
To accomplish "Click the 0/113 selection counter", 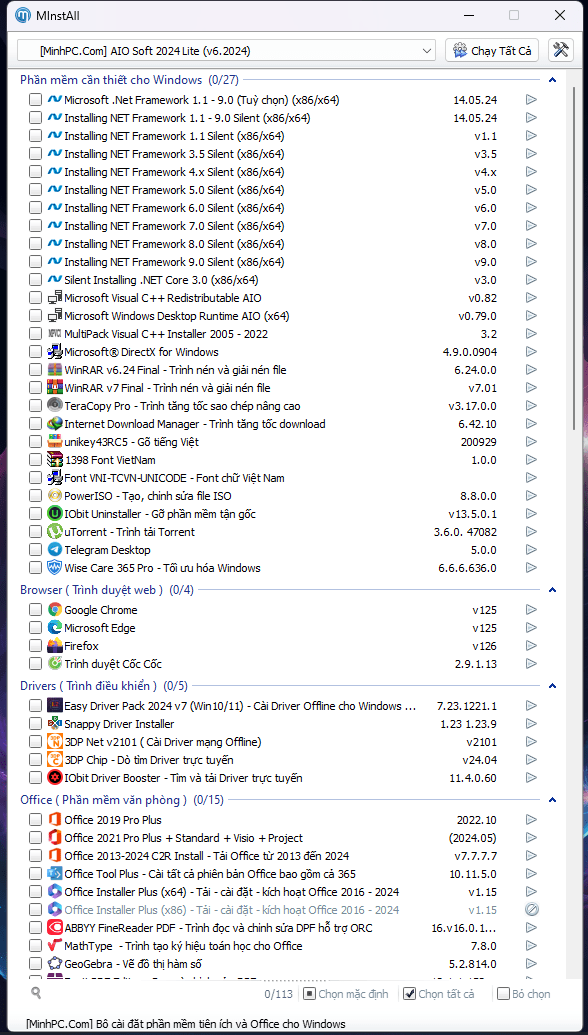I will click(277, 993).
